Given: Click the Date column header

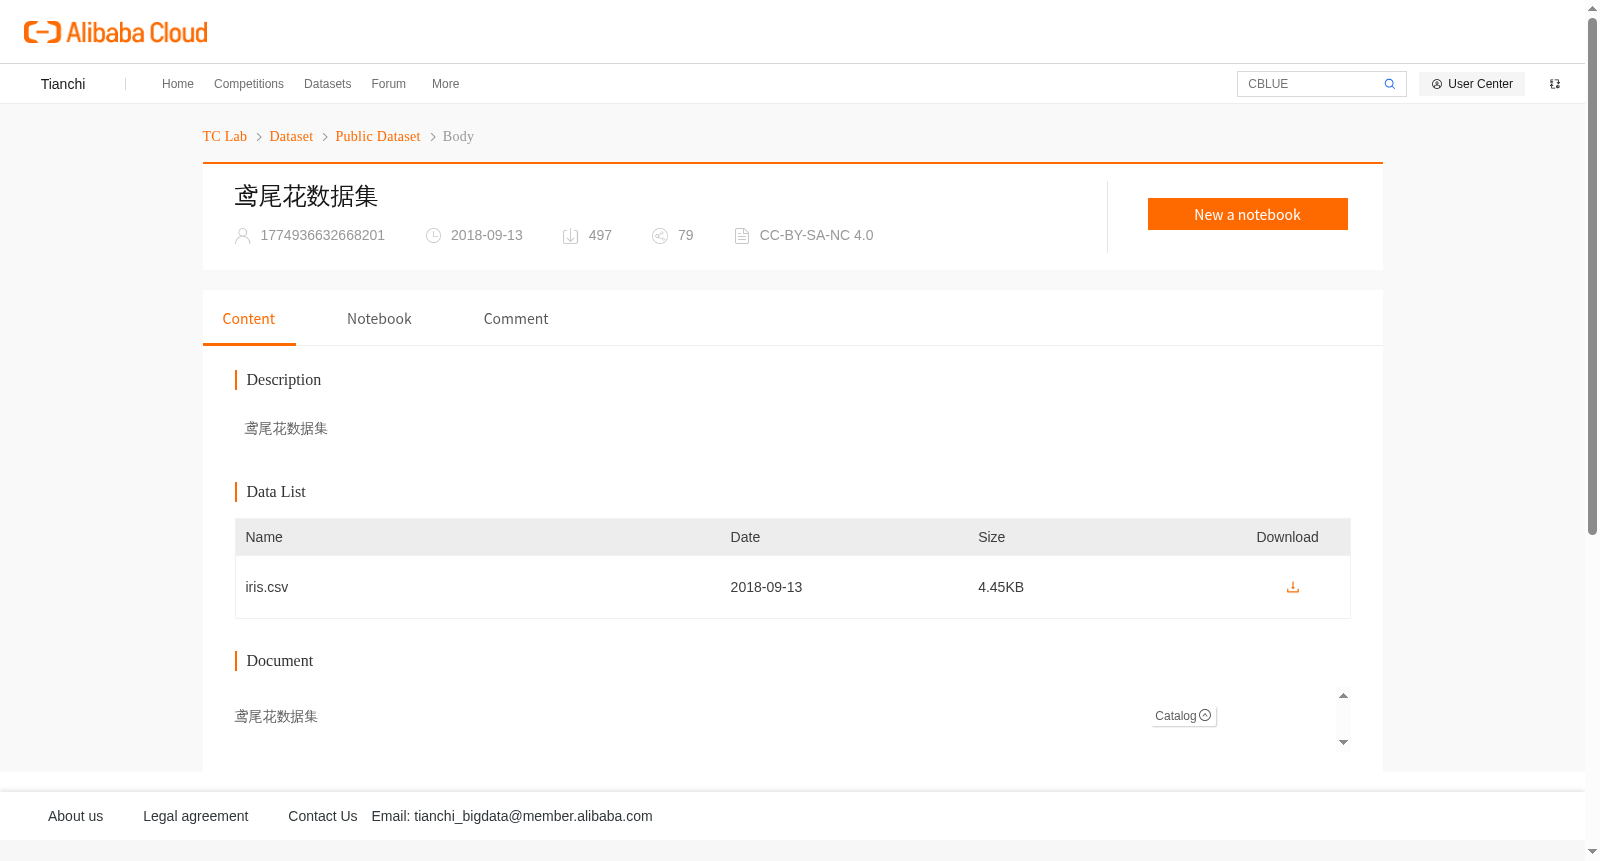Looking at the screenshot, I should coord(745,537).
